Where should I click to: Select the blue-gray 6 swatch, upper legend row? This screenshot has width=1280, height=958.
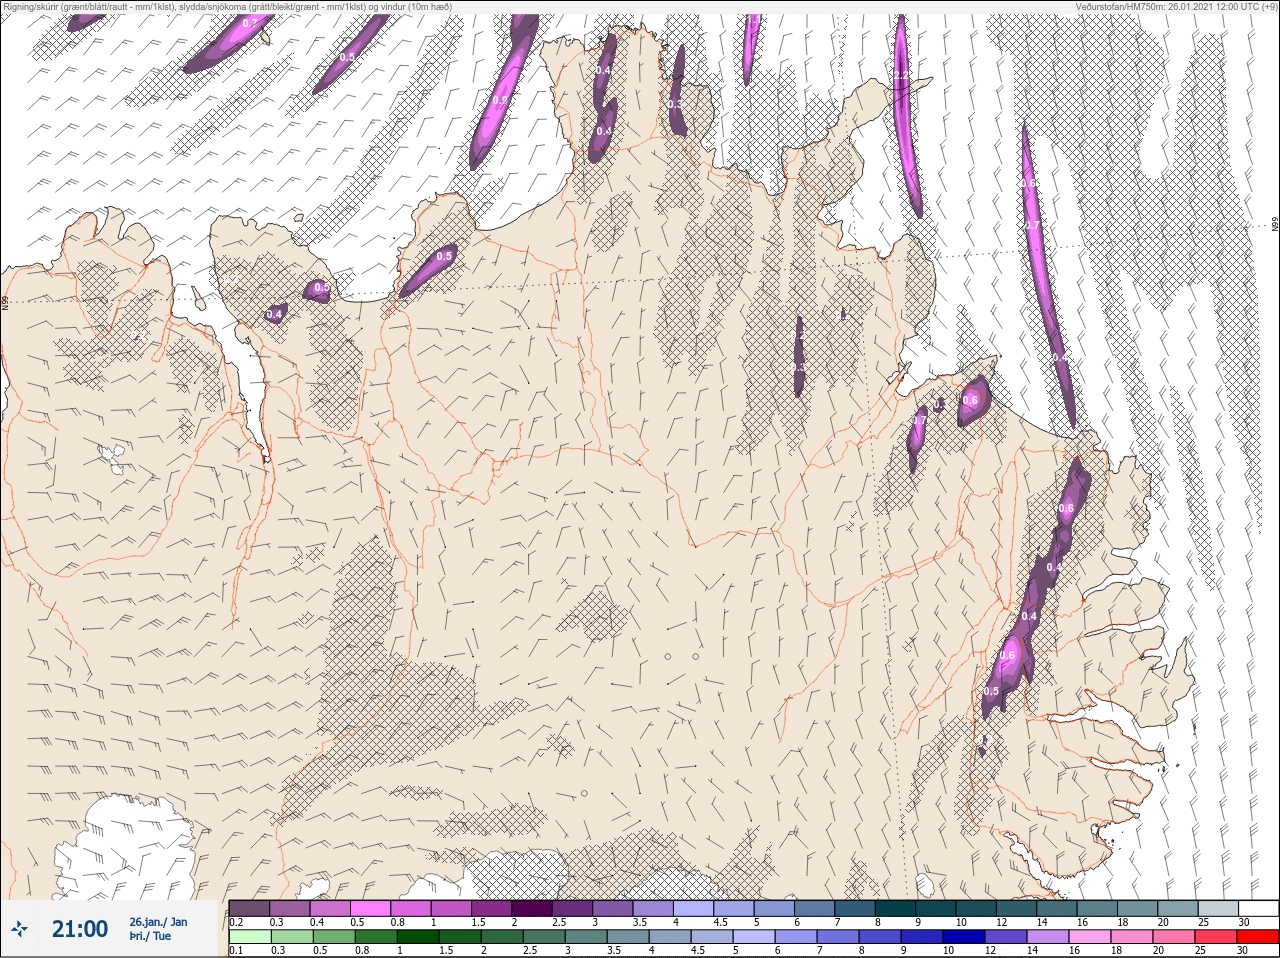point(814,908)
